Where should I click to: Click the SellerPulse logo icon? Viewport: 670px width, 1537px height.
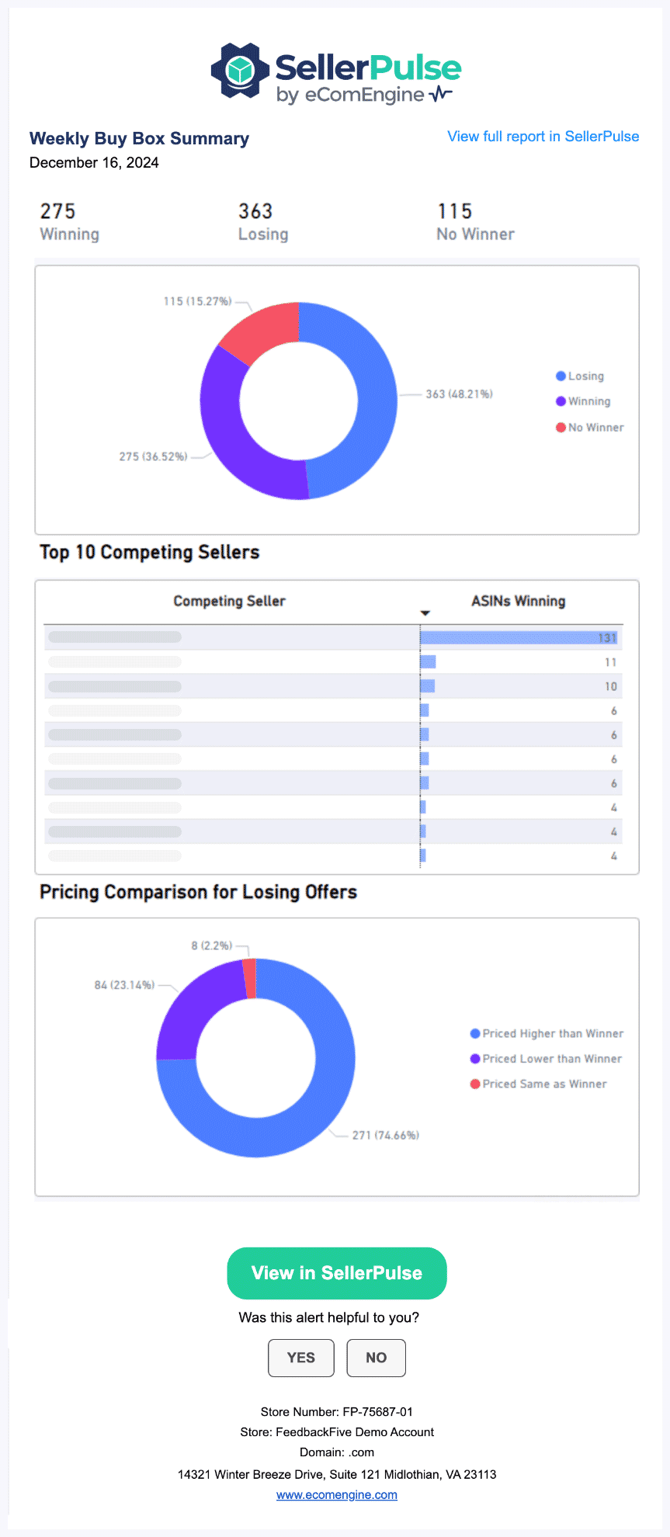click(238, 71)
